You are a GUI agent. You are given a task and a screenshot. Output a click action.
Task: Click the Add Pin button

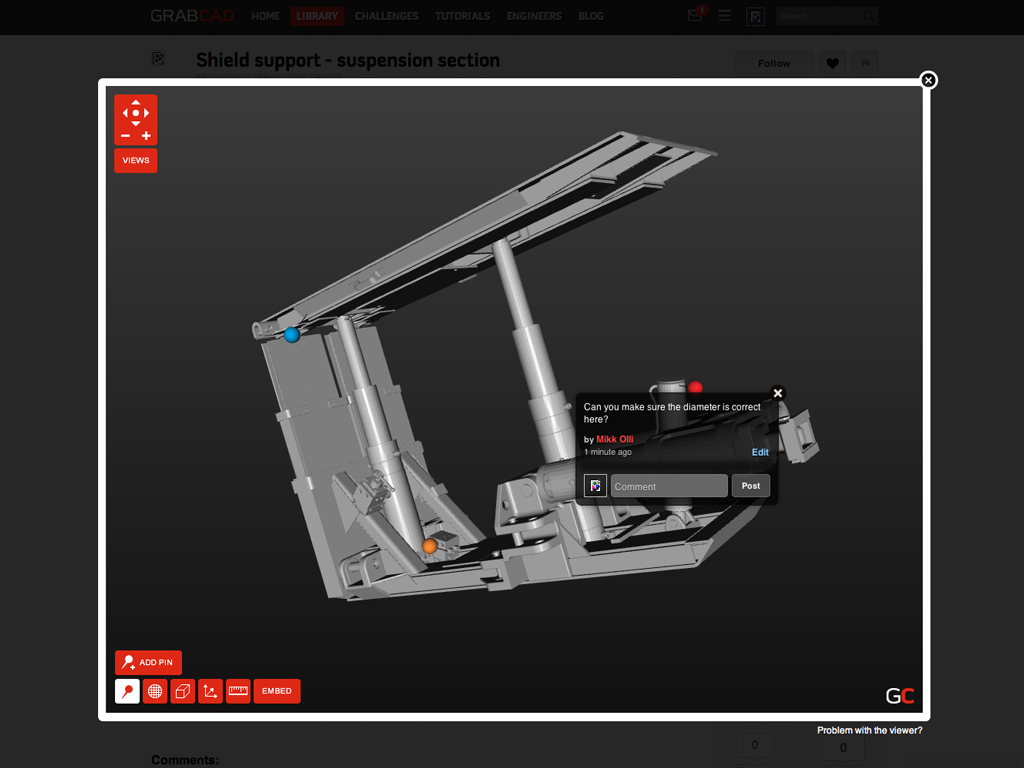tap(148, 662)
